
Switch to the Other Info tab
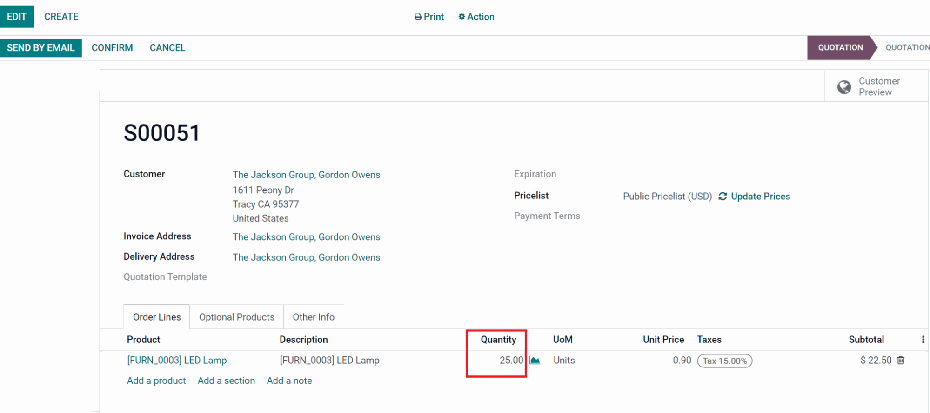(313, 317)
